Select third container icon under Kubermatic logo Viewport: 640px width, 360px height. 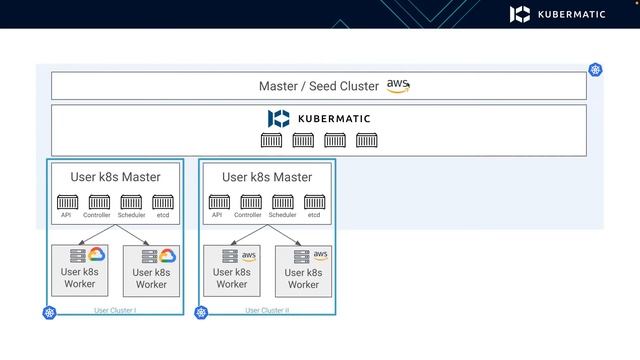335,140
